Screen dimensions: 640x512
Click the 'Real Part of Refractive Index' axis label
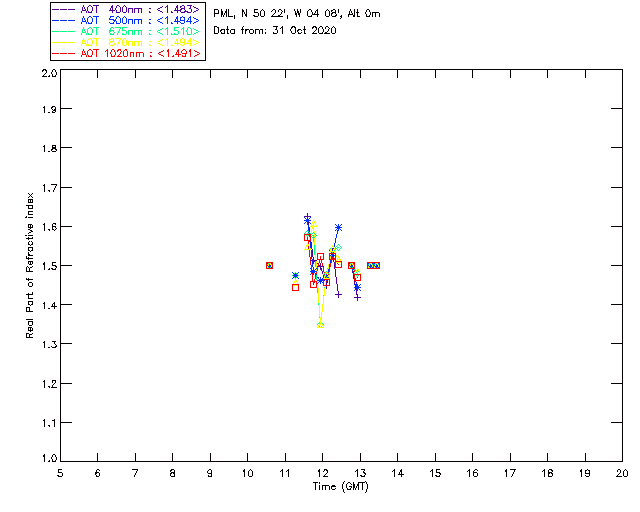(29, 265)
